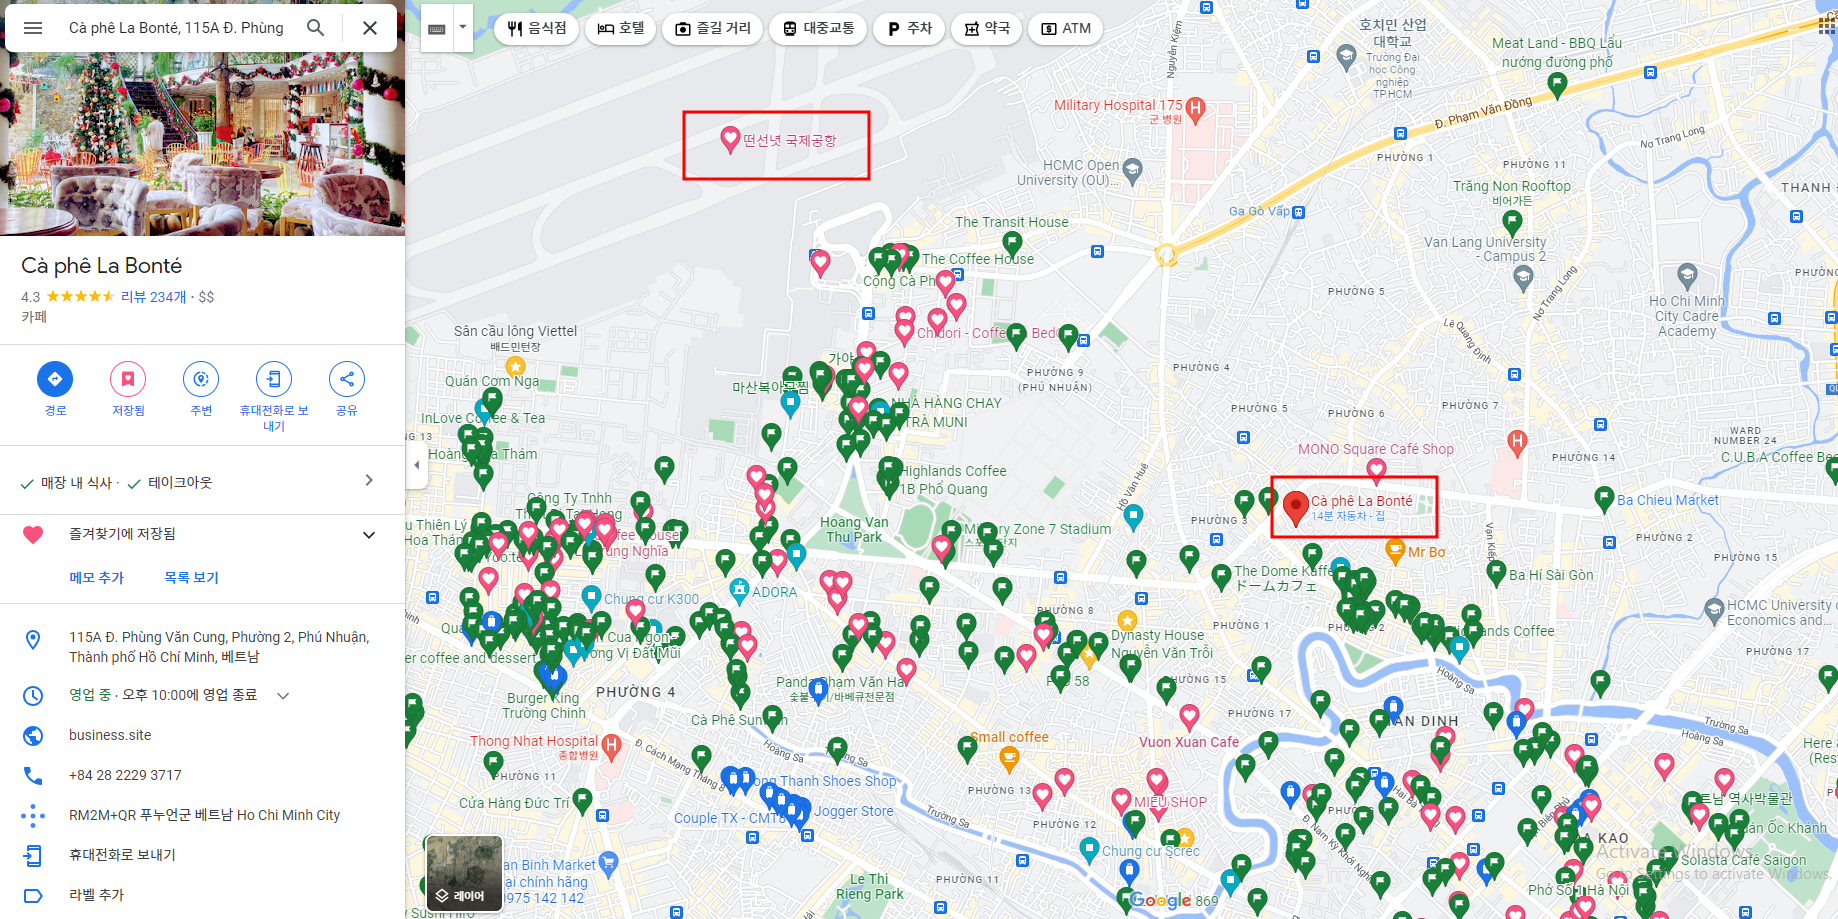
Task: Collapse the side panel with the arrow tab
Action: pos(417,465)
